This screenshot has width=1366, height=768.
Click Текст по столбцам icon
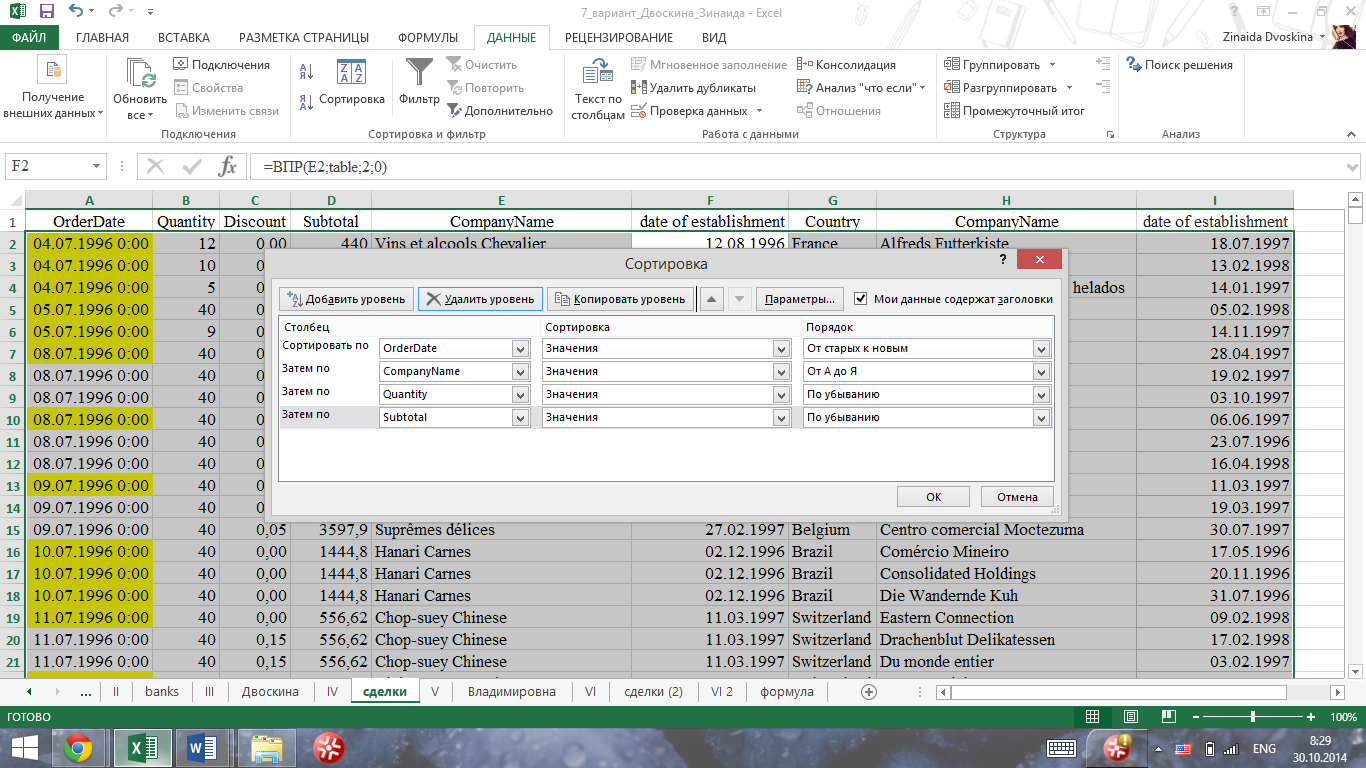pyautogui.click(x=598, y=73)
